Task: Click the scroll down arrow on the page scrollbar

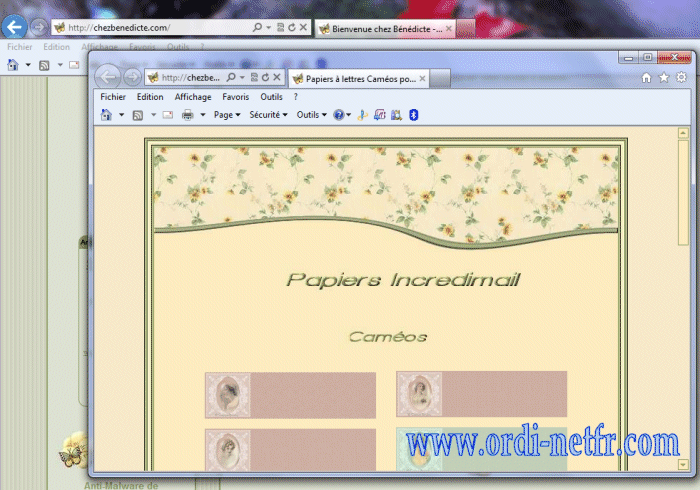Action: pyautogui.click(x=683, y=465)
